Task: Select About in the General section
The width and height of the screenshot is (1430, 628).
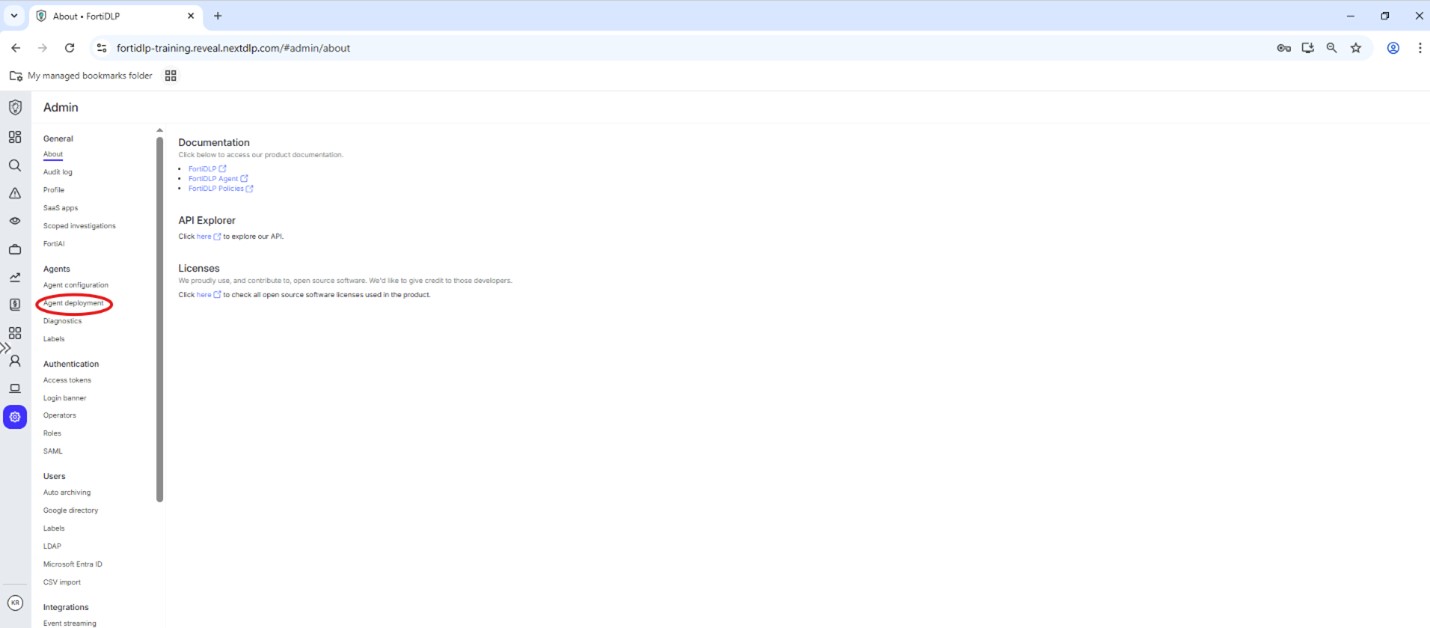Action: (53, 155)
